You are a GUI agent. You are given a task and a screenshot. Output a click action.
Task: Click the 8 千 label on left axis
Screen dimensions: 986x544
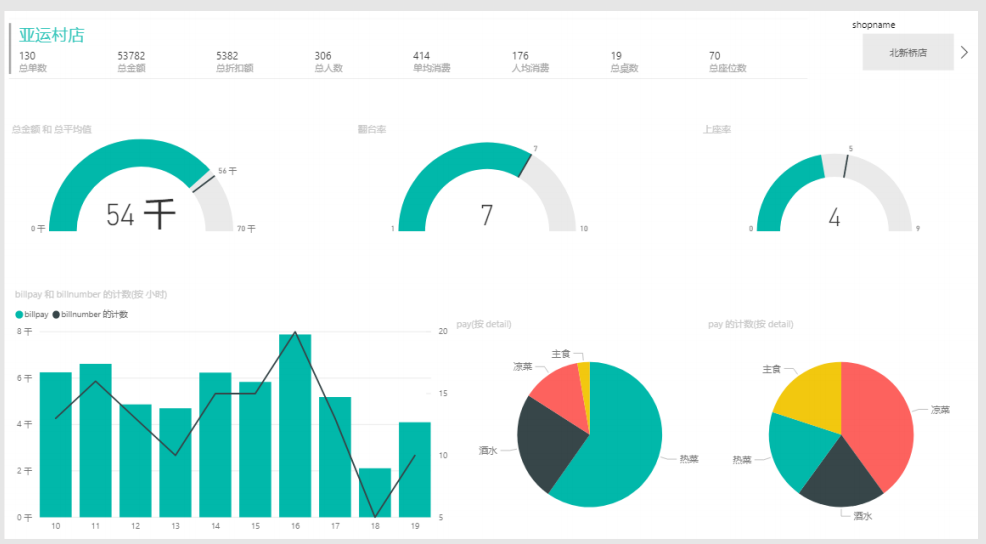coord(24,331)
